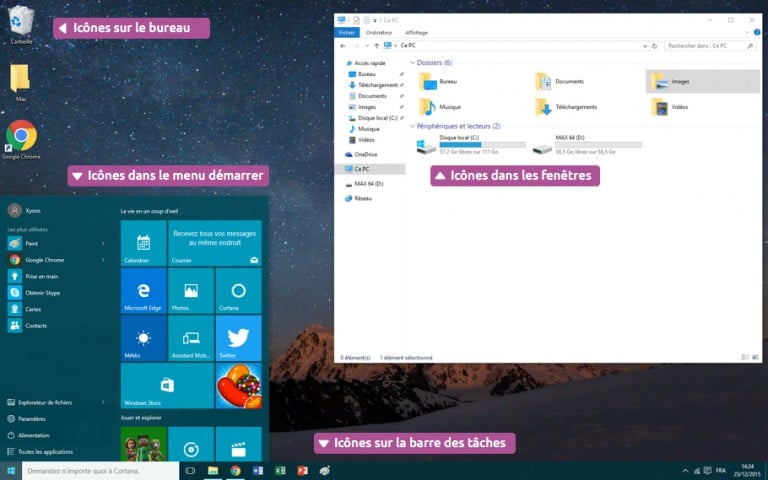Viewport: 768px width, 480px height.
Task: Launch the Microsoft Edge tile
Action: [144, 290]
